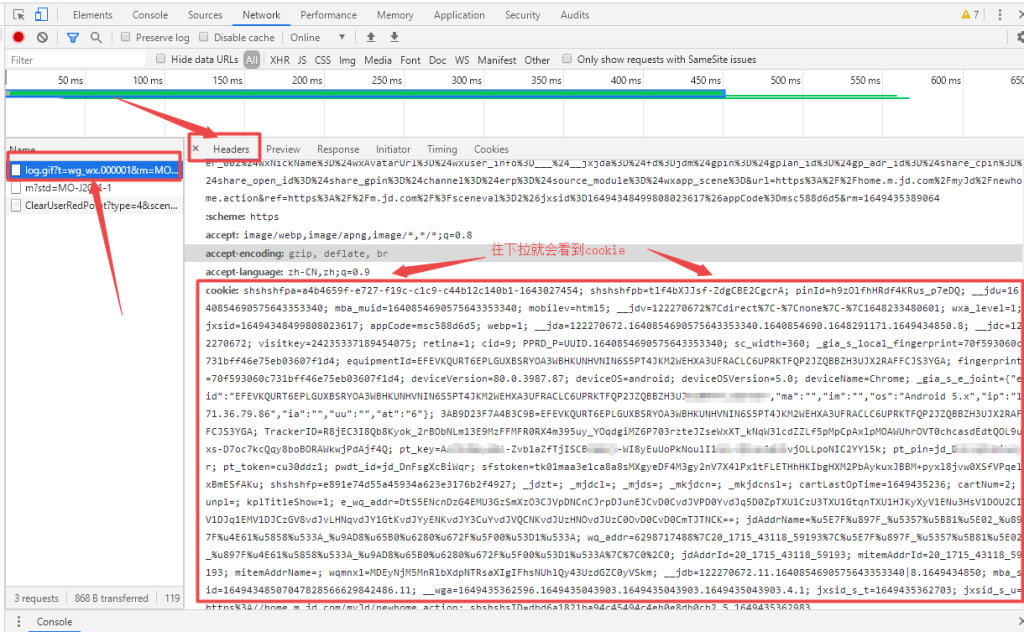The width and height of the screenshot is (1024, 632).
Task: Click in the Filter text field
Action: click(70, 60)
